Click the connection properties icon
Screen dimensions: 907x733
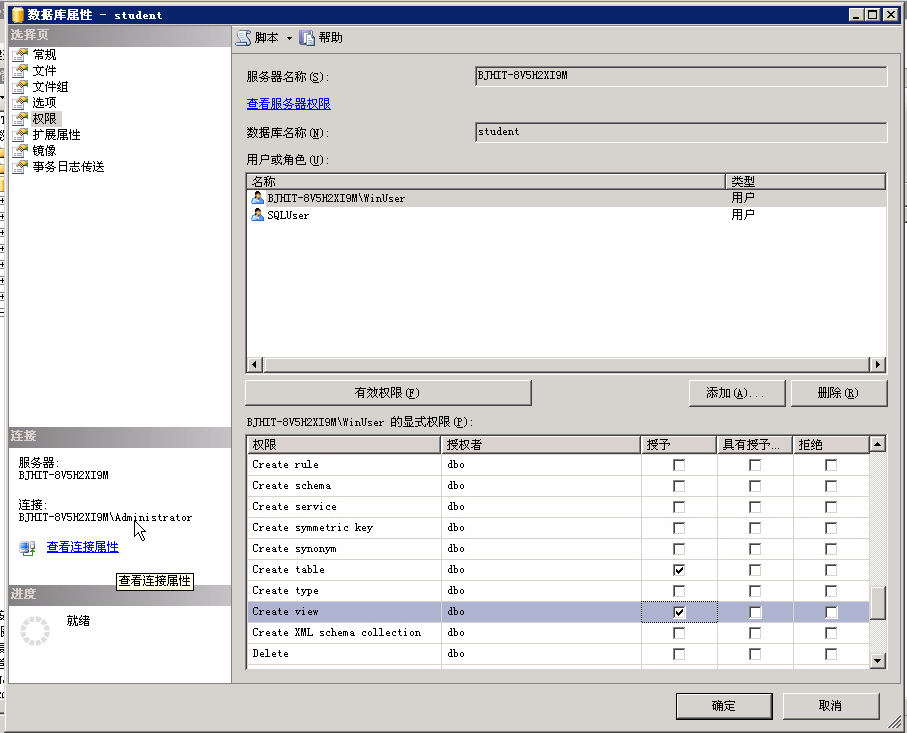27,547
